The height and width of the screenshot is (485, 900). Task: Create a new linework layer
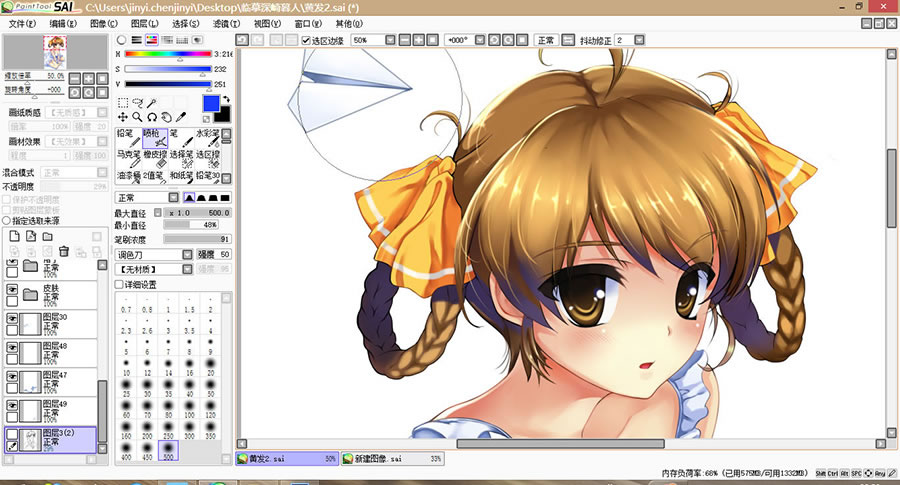pos(31,236)
